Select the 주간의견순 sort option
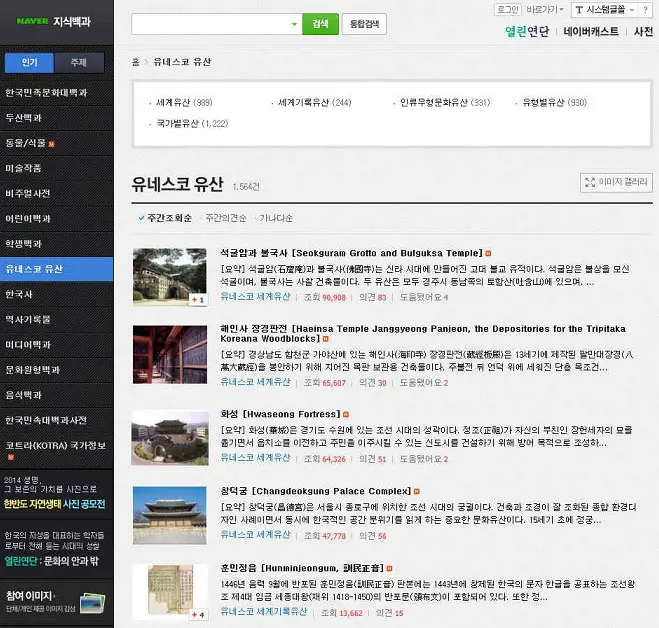Viewport: 659px width, 628px height. tap(226, 217)
